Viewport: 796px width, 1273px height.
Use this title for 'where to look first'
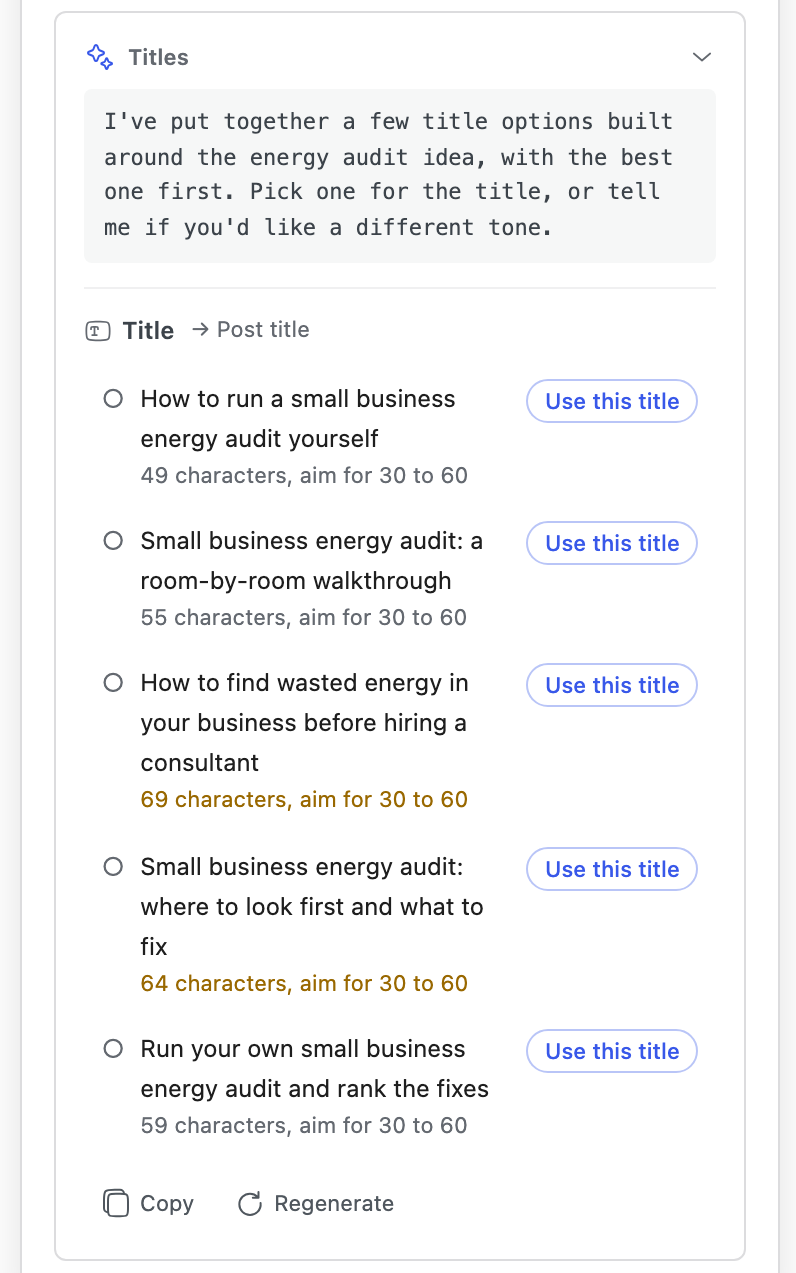click(x=612, y=869)
